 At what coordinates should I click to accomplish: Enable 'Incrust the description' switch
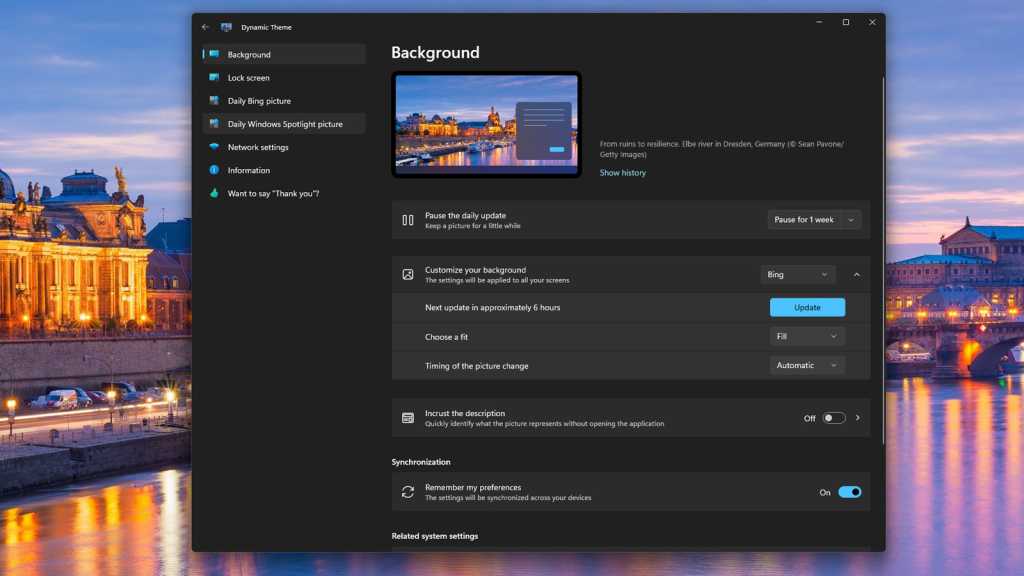point(835,418)
